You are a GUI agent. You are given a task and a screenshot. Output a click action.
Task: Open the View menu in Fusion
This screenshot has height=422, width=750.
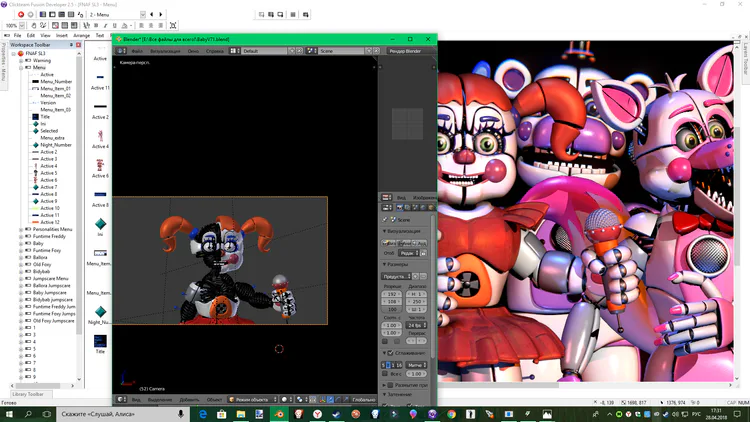[45, 35]
